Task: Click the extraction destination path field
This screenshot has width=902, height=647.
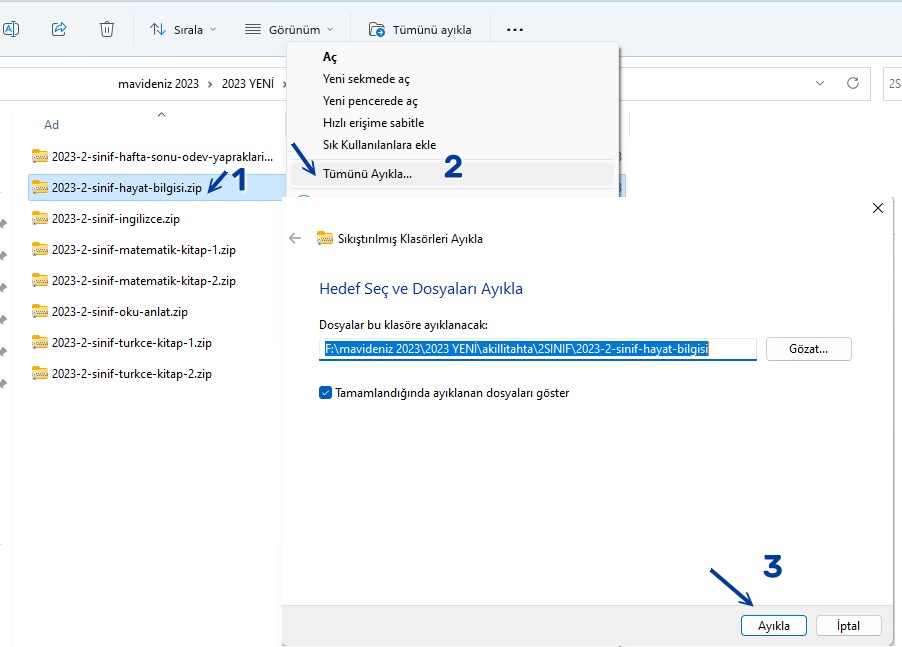Action: click(537, 349)
